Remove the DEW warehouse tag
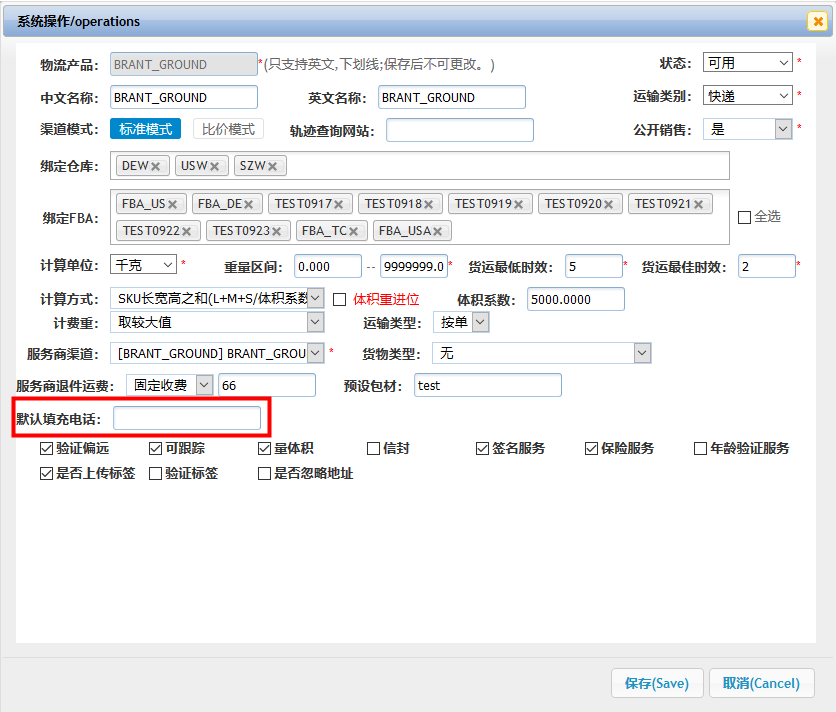836x712 pixels. click(x=155, y=166)
